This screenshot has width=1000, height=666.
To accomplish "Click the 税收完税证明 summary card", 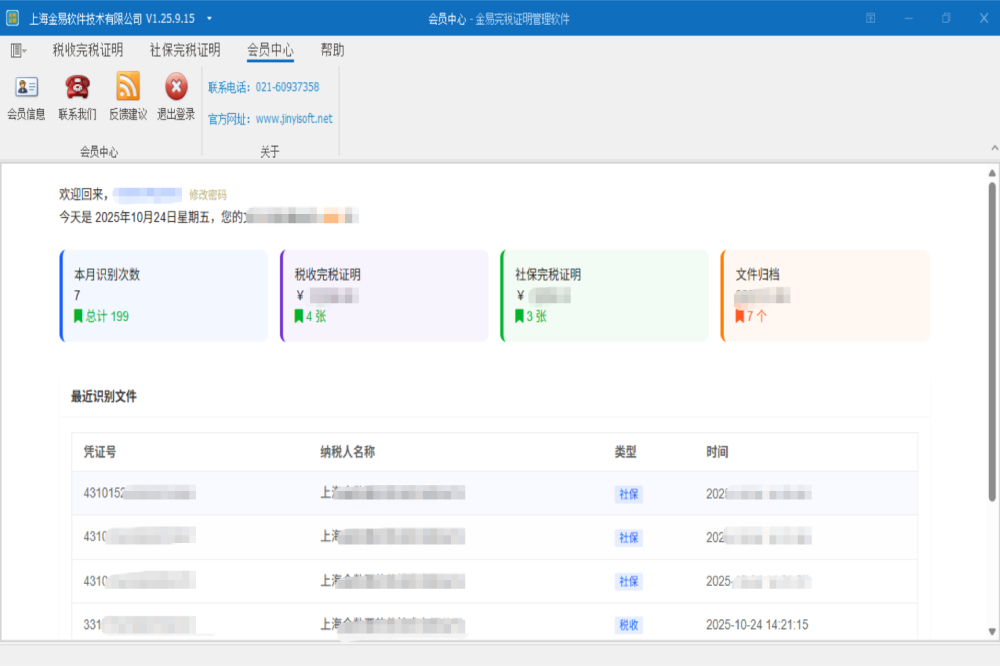I will point(384,295).
